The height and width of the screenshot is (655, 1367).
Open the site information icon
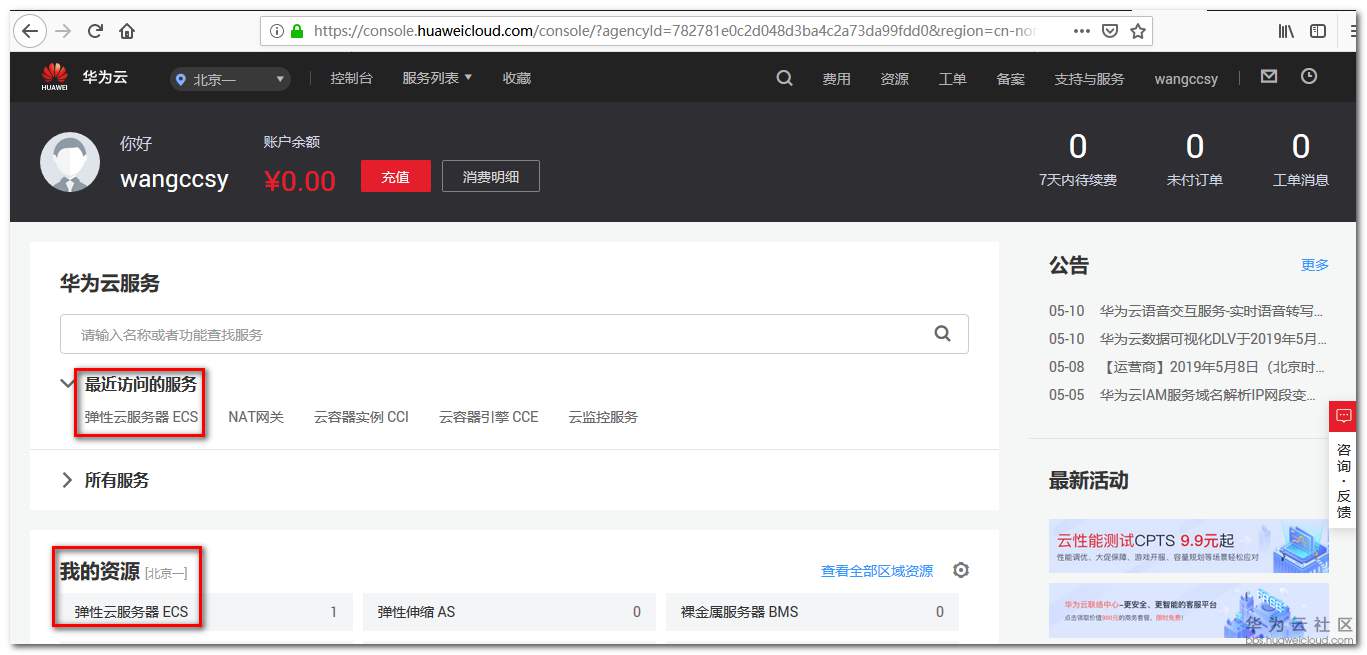[x=276, y=31]
